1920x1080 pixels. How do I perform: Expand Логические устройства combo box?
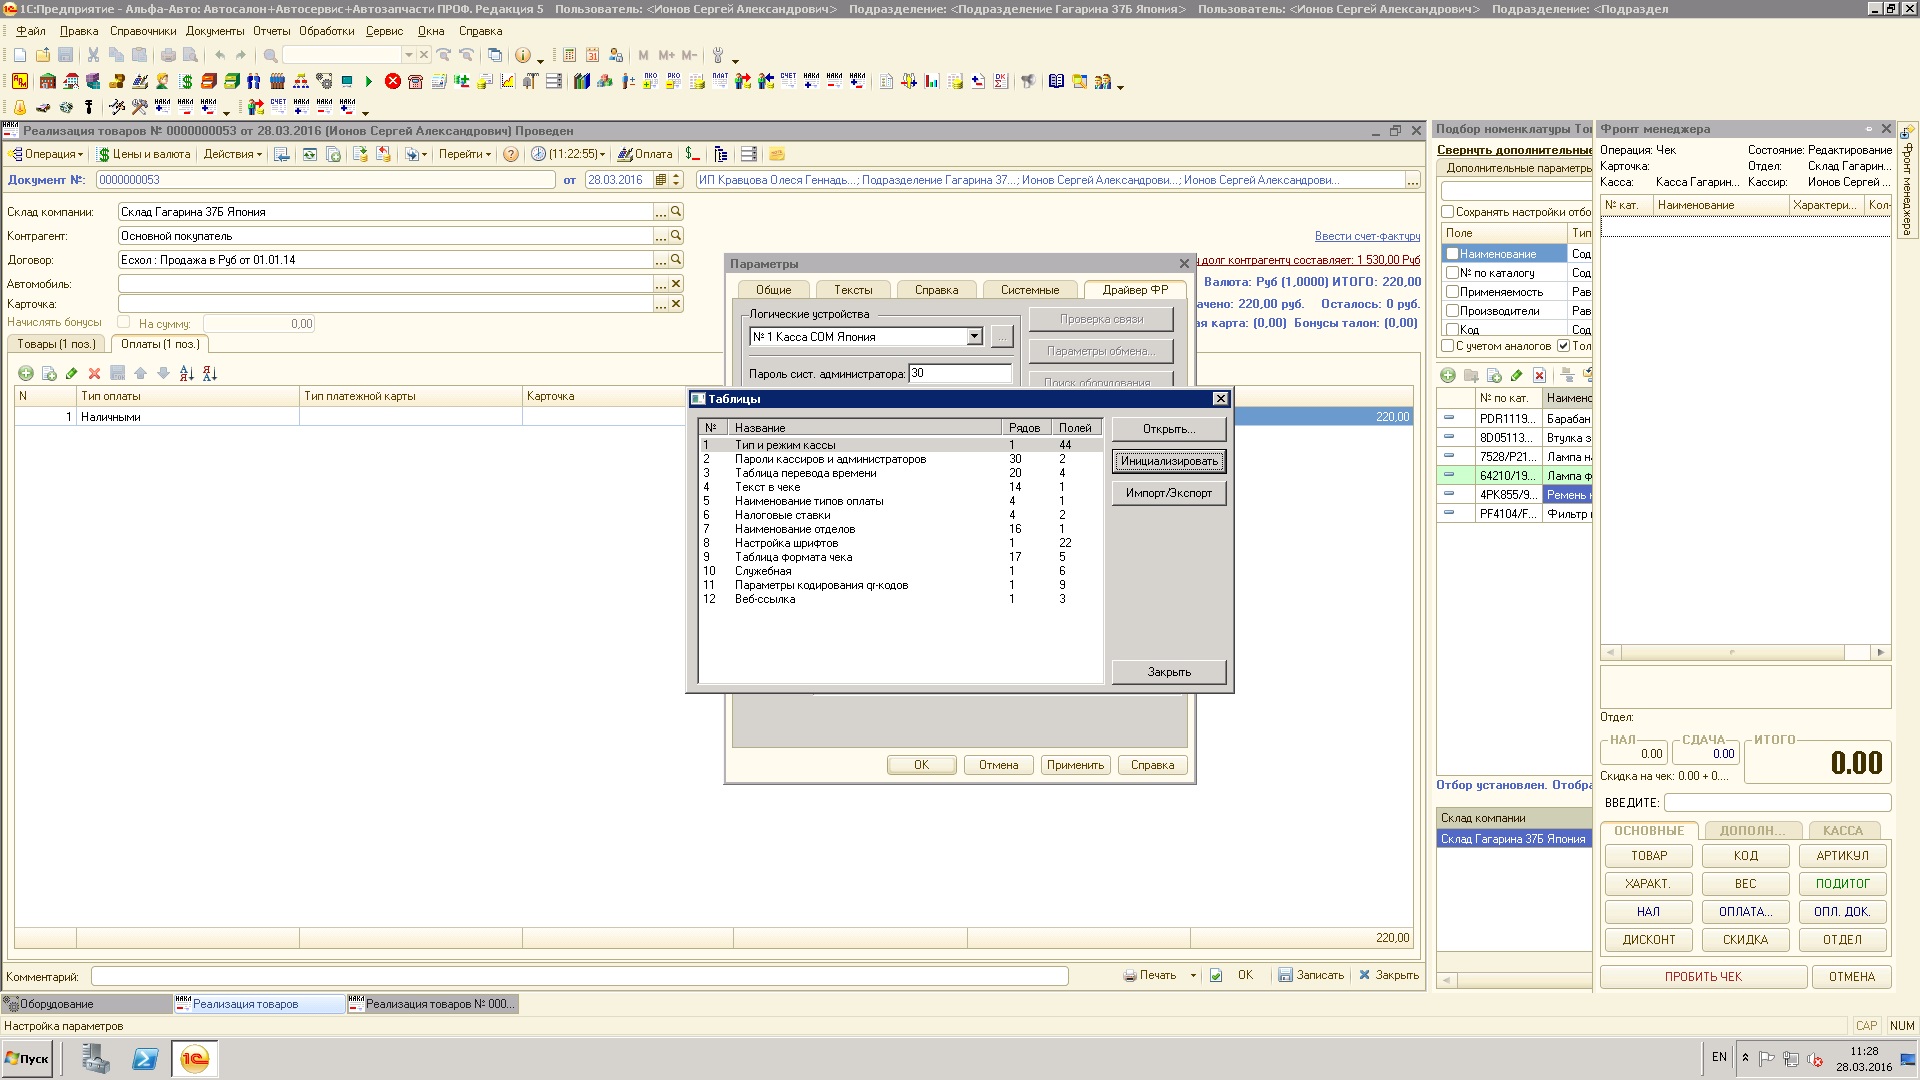(974, 337)
